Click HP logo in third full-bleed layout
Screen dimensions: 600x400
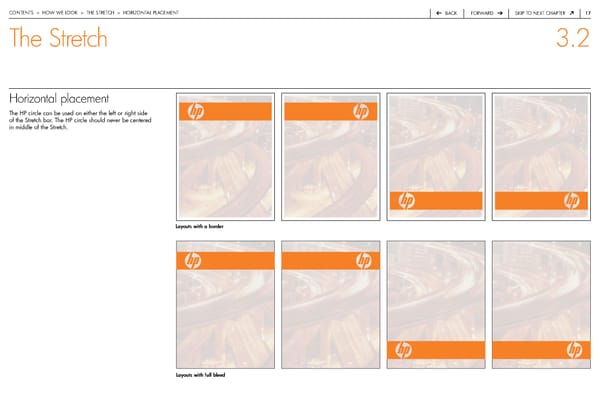[405, 350]
